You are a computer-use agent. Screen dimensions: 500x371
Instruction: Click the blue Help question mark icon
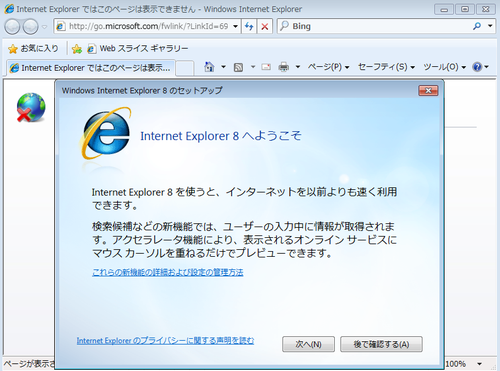[477, 67]
